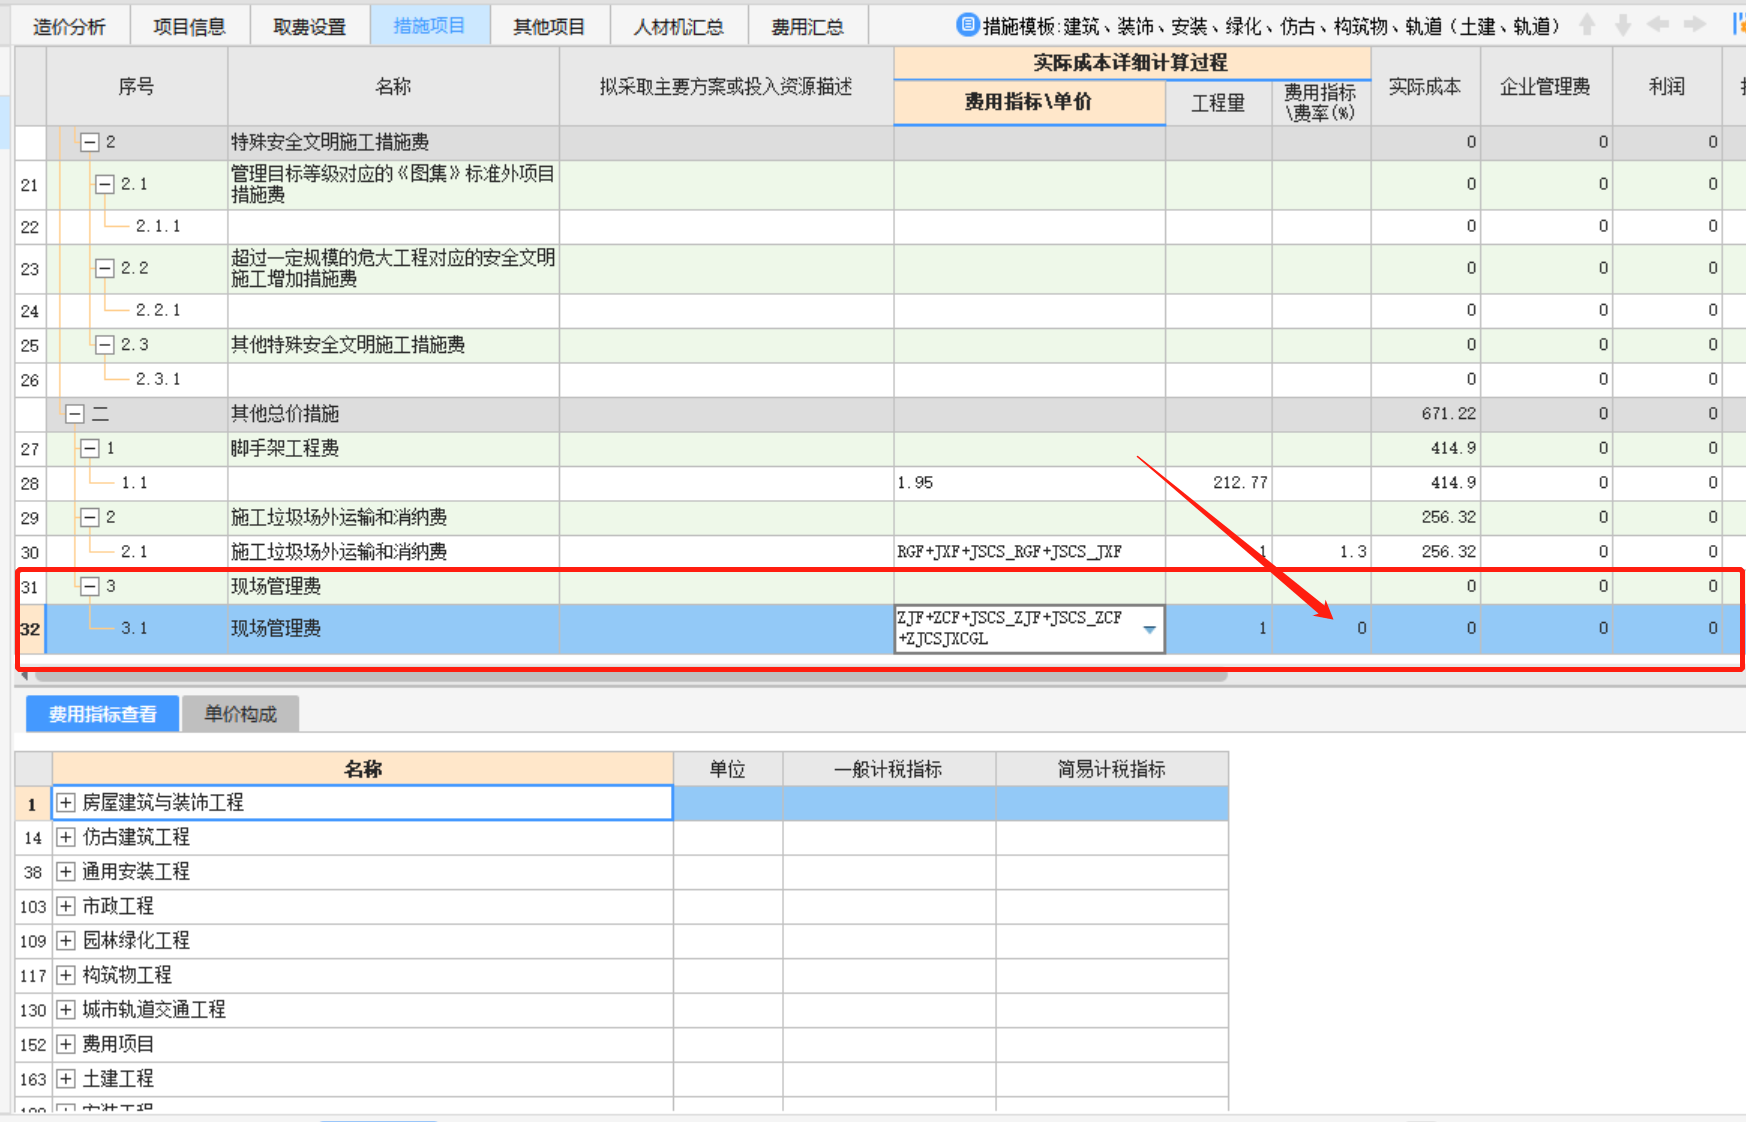Collapse row 31 现场管理费
The height and width of the screenshot is (1122, 1746).
click(x=90, y=586)
